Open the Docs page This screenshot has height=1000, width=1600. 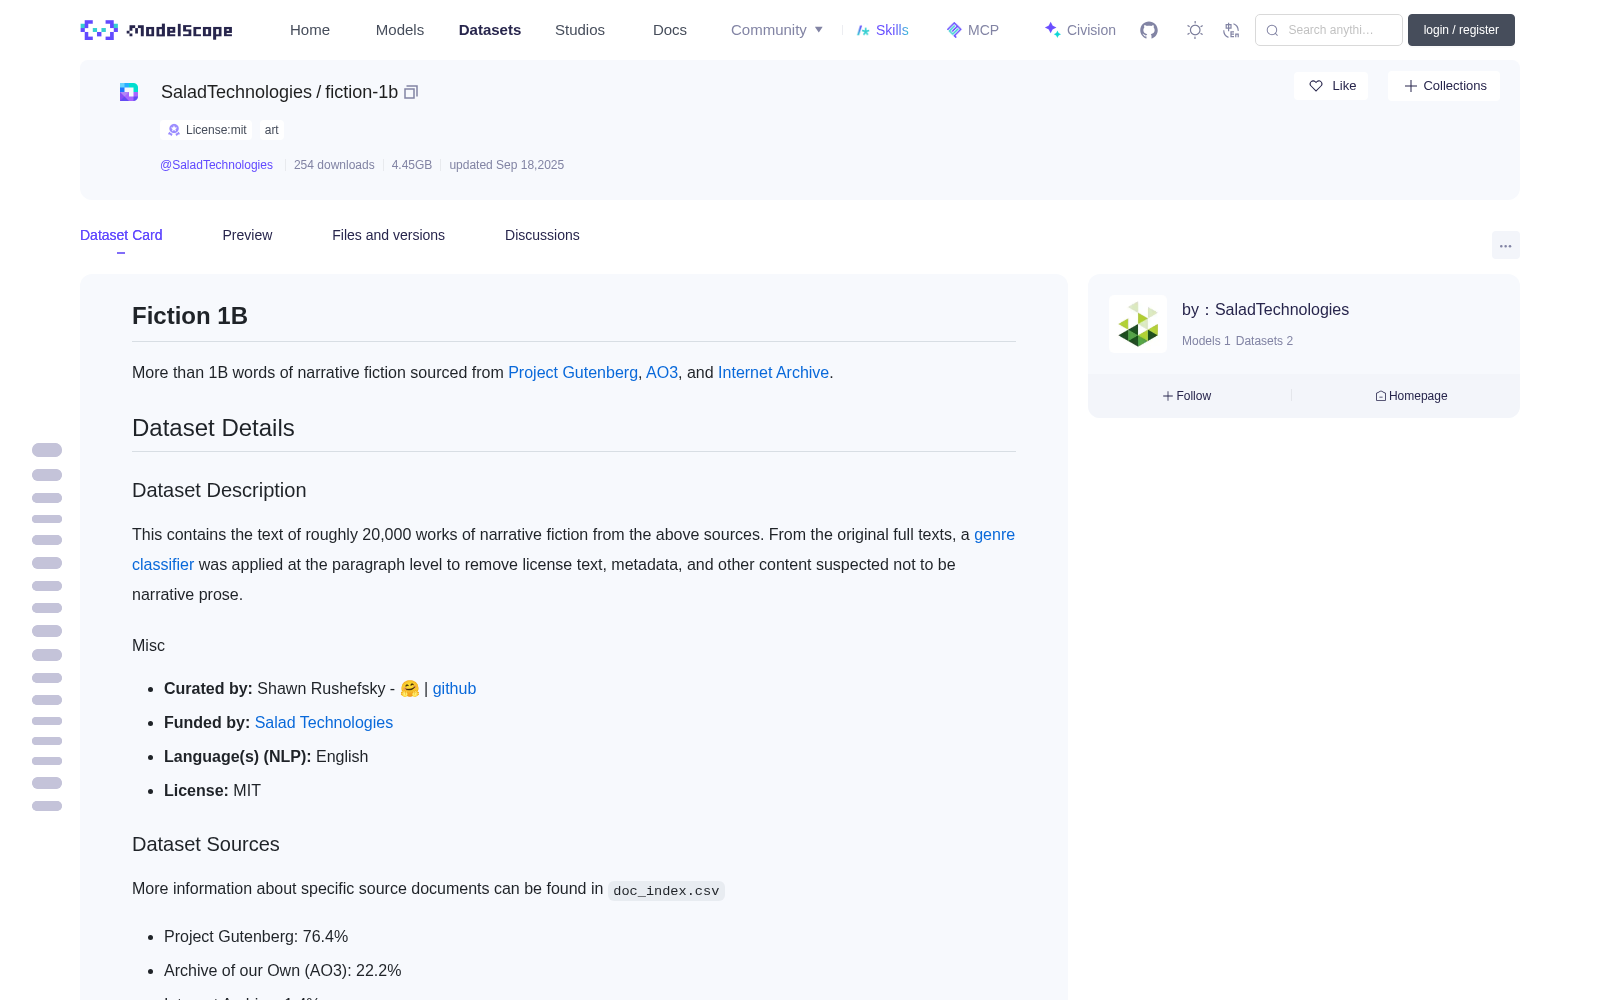pos(670,30)
